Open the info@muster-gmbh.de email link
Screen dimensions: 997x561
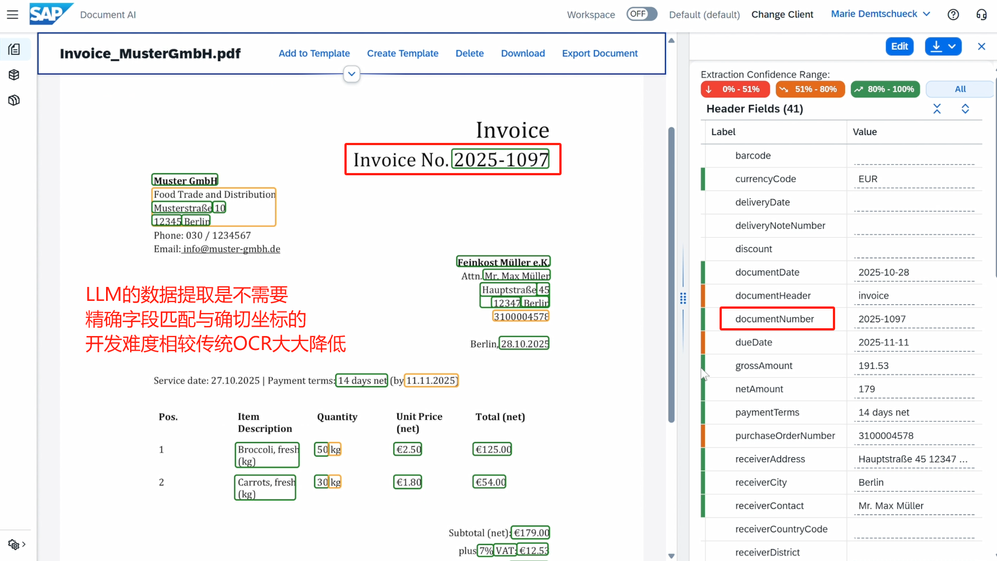[231, 249]
